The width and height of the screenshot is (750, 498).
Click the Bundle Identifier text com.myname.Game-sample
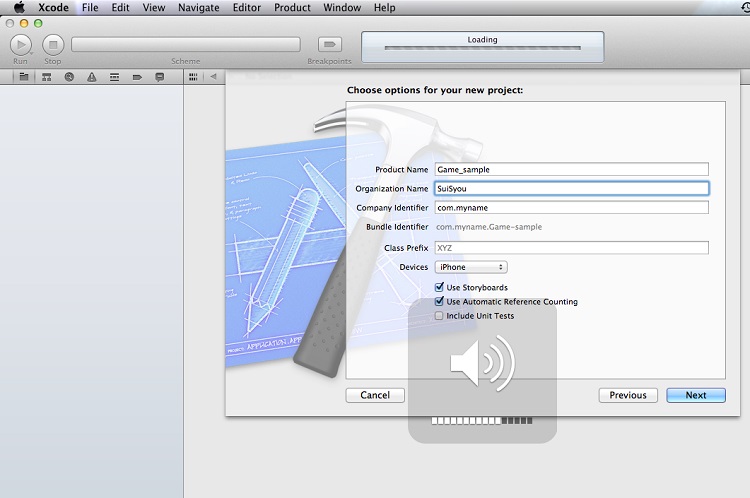click(489, 227)
